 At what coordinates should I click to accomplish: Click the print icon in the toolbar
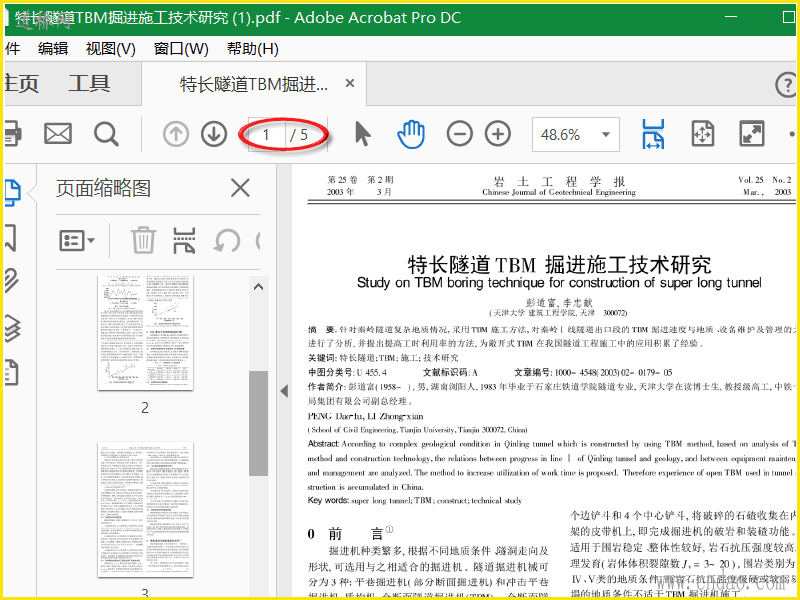[12, 134]
